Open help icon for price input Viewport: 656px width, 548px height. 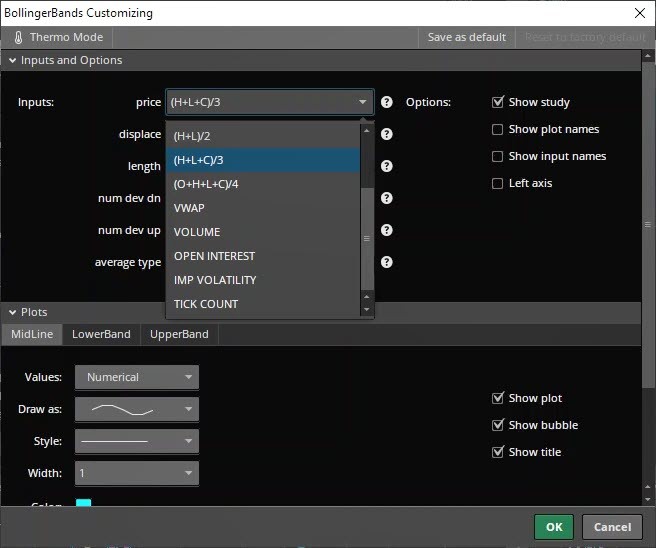[x=387, y=102]
